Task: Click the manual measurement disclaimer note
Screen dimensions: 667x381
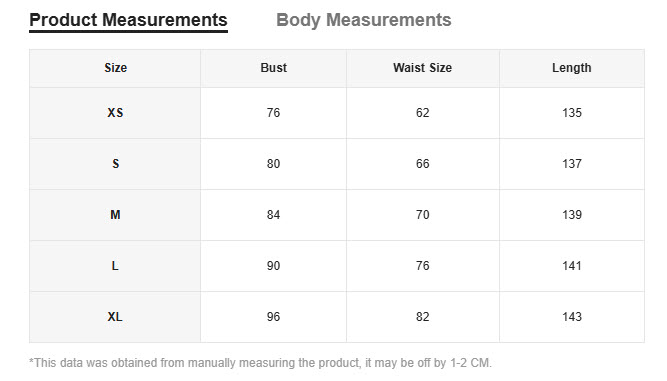Action: [260, 363]
